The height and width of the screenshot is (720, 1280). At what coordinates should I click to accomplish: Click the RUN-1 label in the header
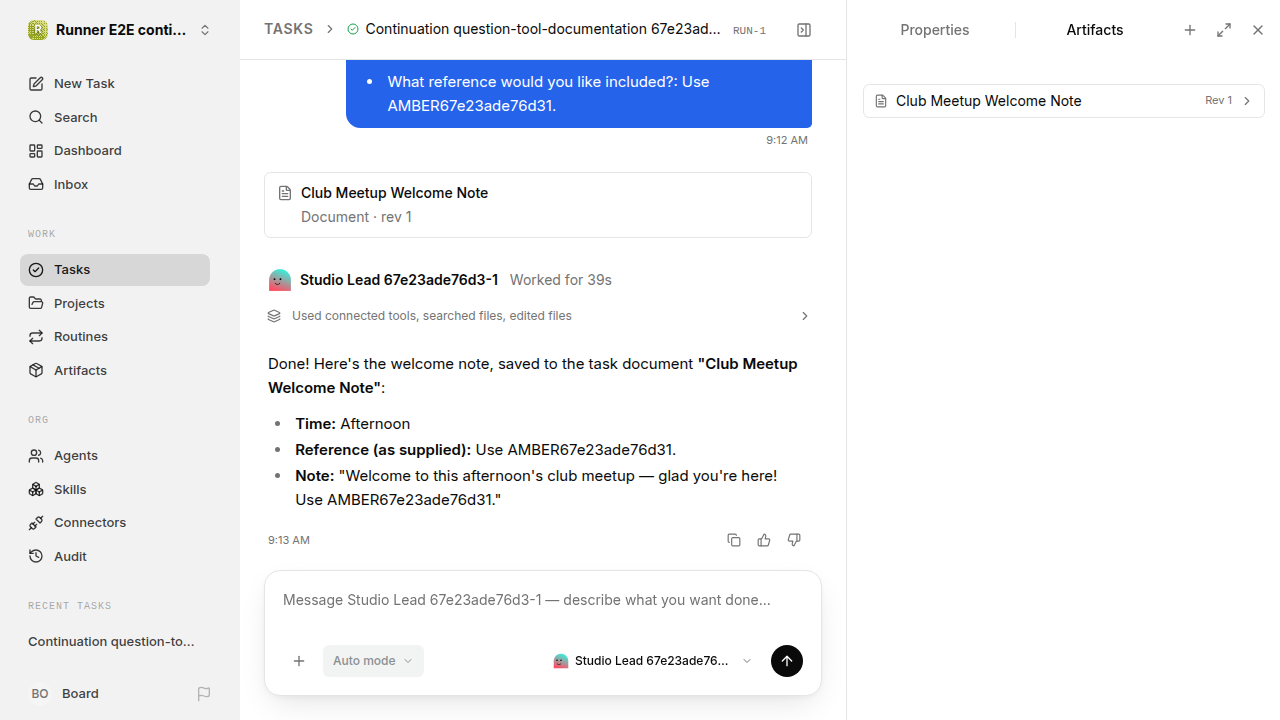click(x=749, y=31)
